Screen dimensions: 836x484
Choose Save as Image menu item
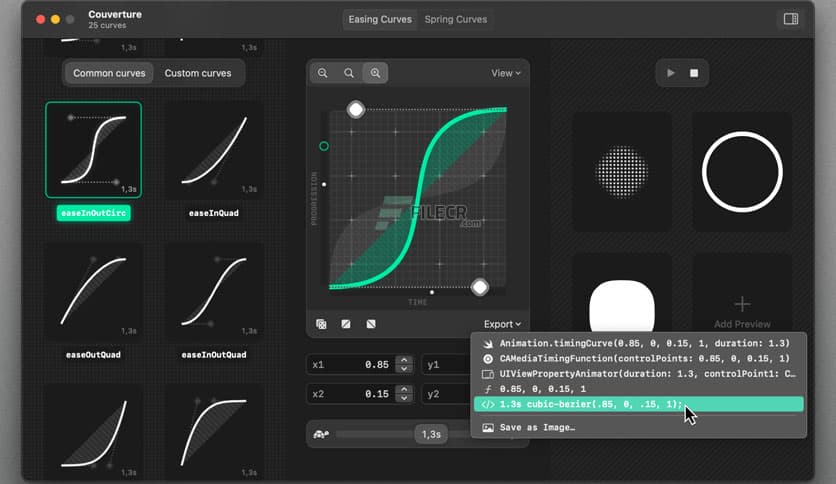[638, 427]
